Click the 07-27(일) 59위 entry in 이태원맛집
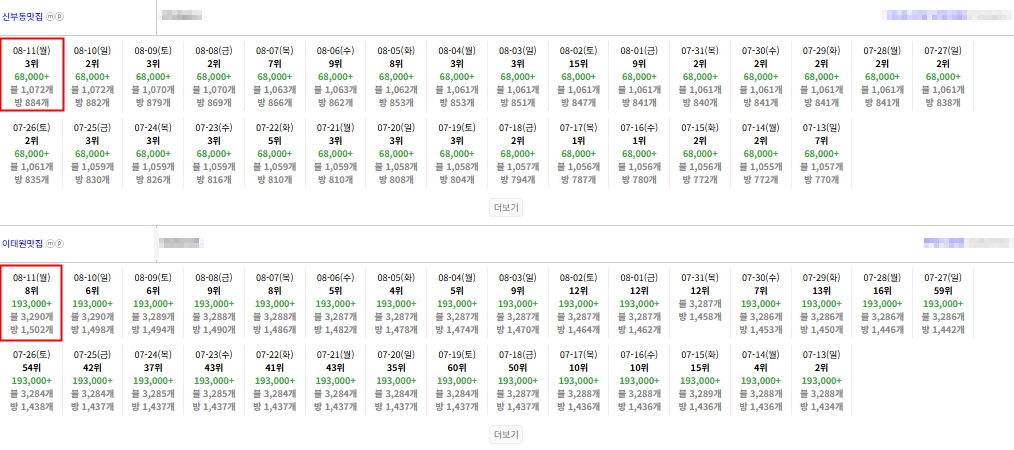 (943, 303)
